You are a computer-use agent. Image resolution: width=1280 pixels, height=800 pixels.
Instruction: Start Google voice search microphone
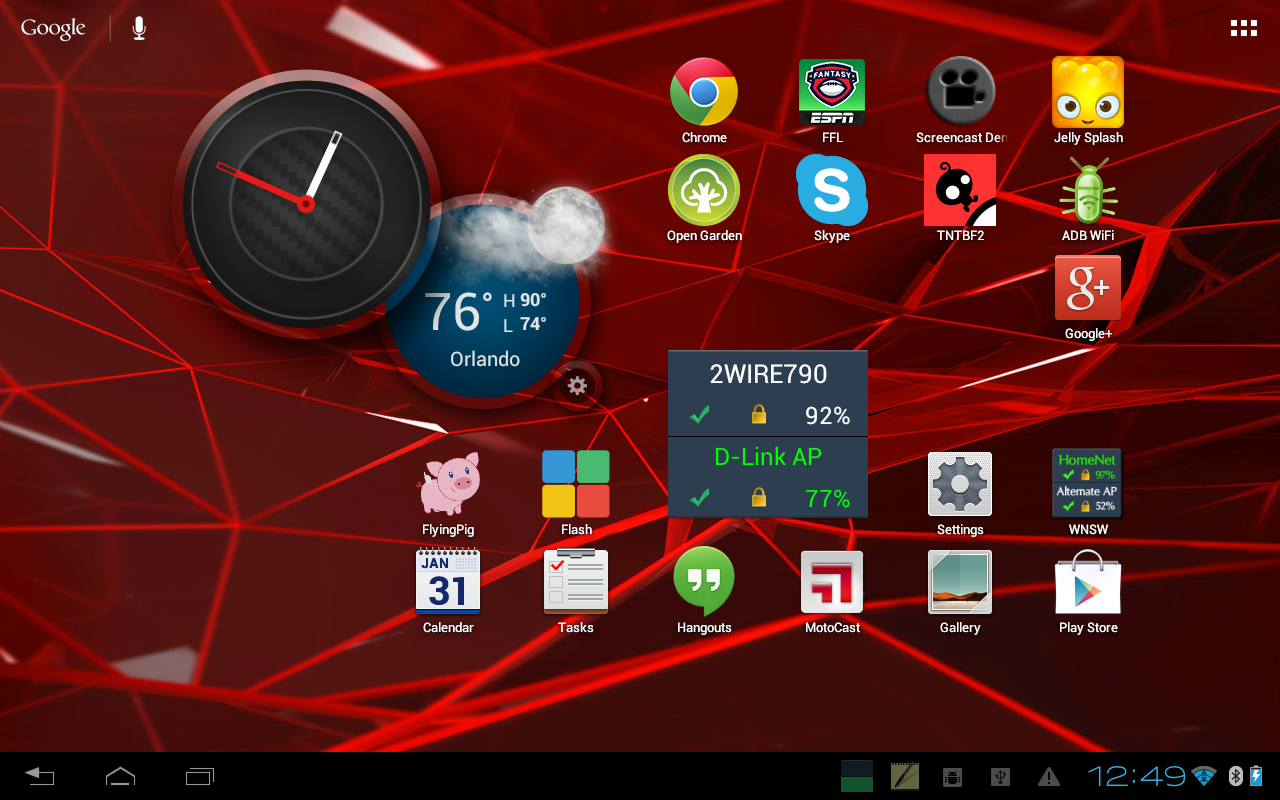[139, 28]
